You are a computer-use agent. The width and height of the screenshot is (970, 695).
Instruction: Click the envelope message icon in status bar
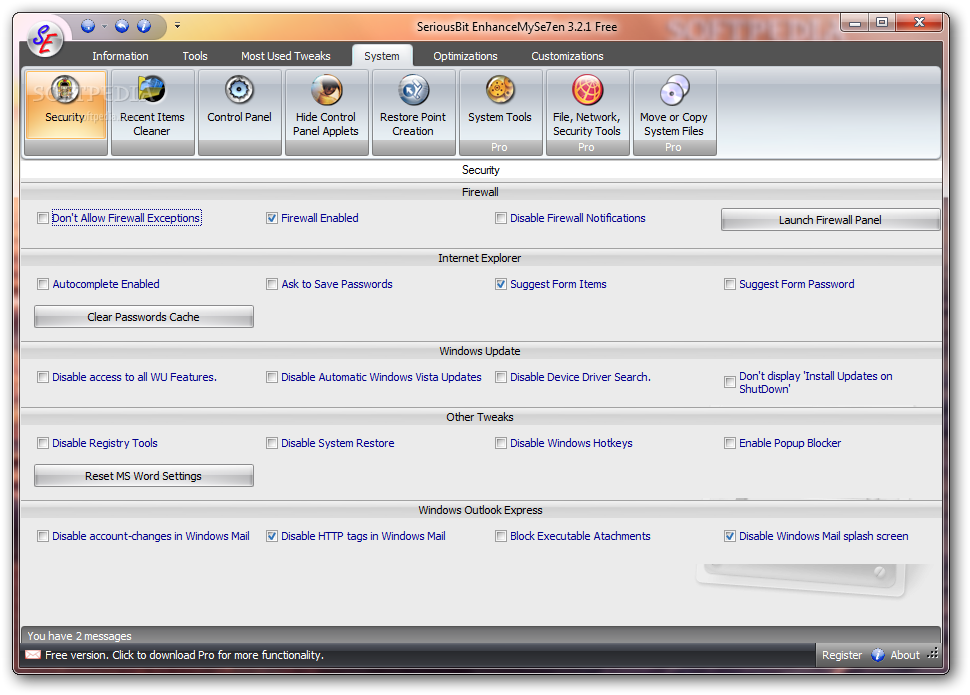[x=33, y=655]
